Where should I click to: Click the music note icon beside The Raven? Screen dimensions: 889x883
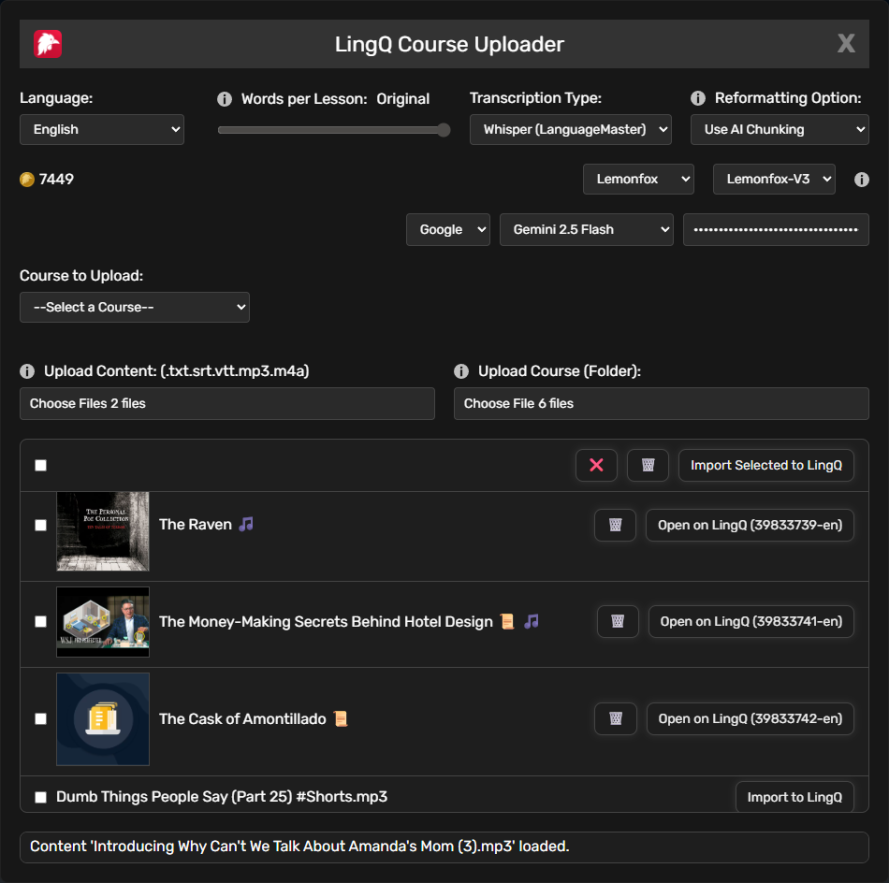246,524
